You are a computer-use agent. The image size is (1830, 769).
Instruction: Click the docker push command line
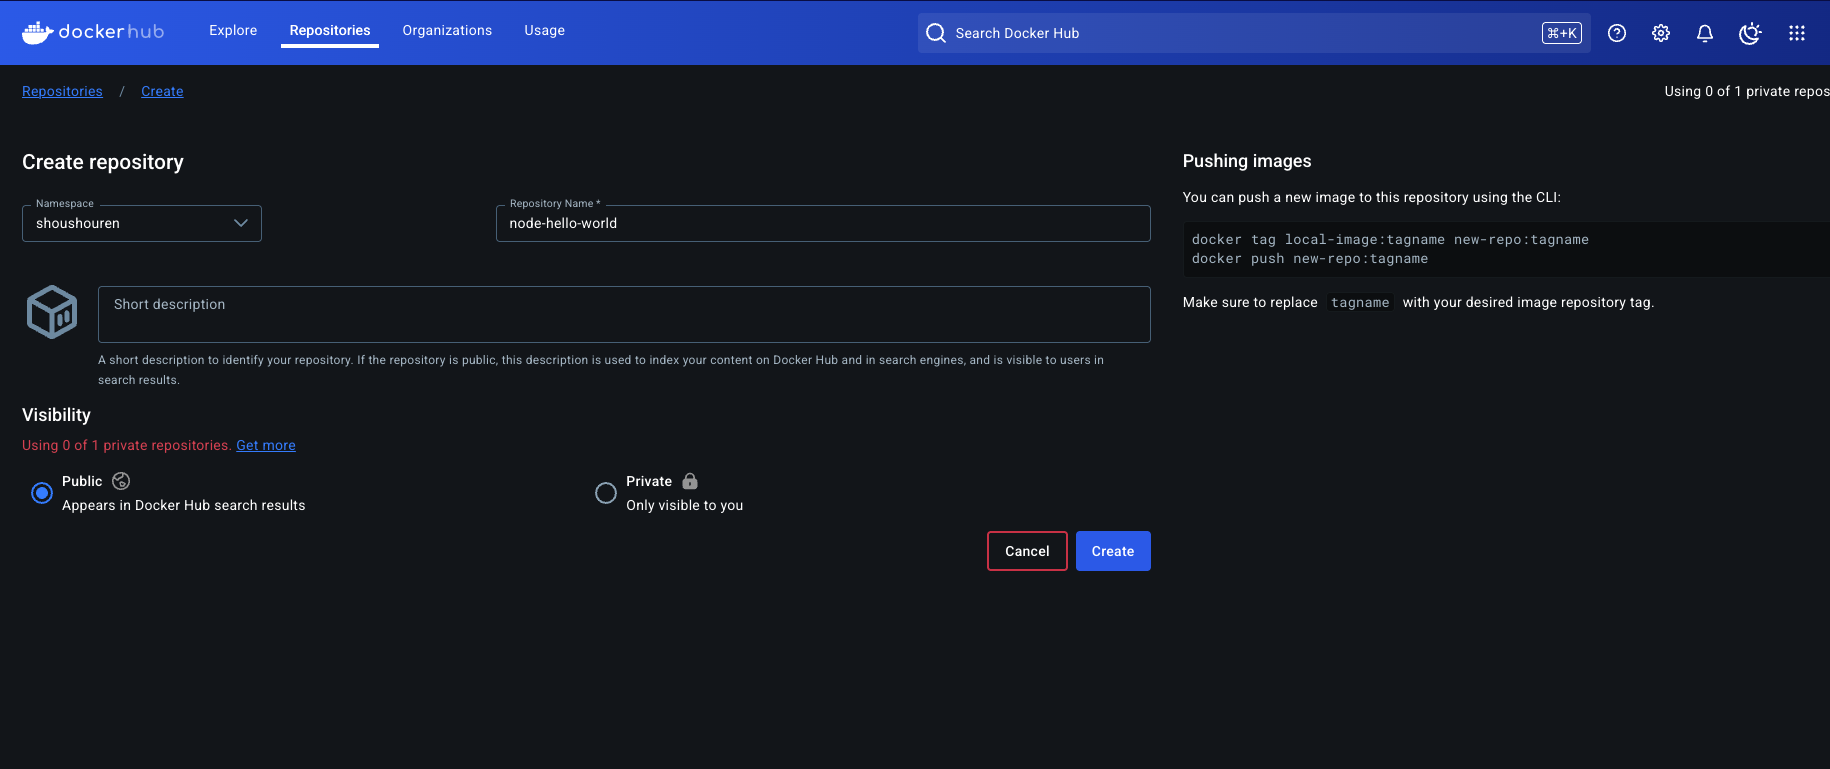click(1310, 259)
